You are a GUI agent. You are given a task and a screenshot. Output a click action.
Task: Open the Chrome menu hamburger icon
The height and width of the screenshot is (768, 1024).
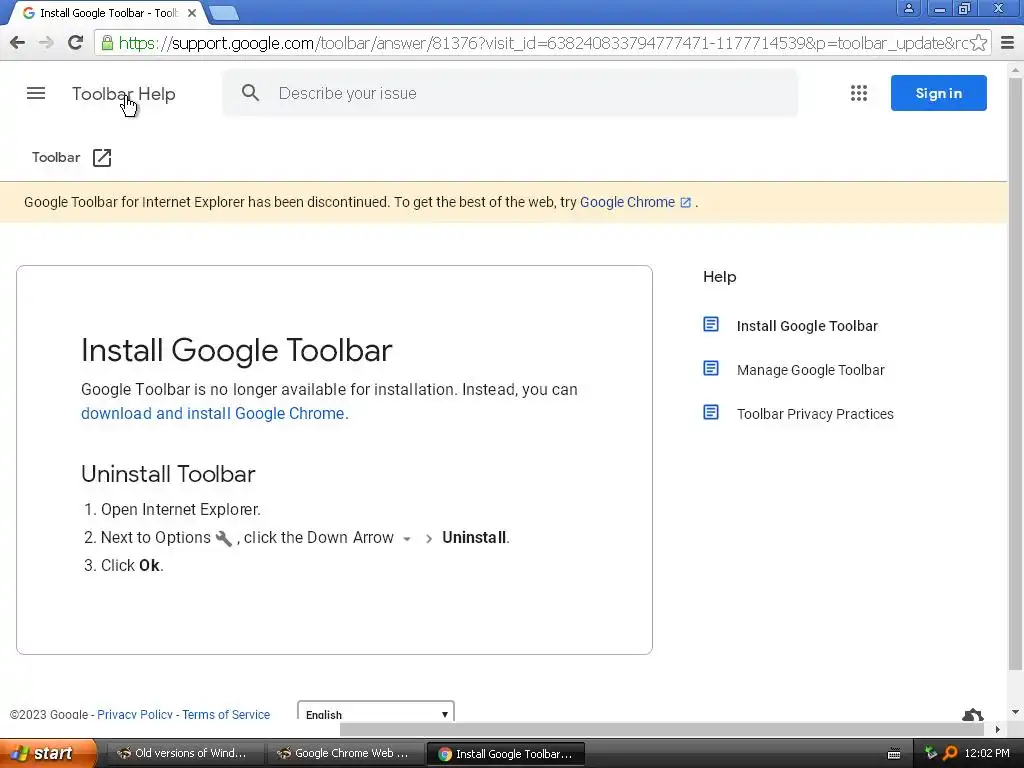click(x=1008, y=43)
